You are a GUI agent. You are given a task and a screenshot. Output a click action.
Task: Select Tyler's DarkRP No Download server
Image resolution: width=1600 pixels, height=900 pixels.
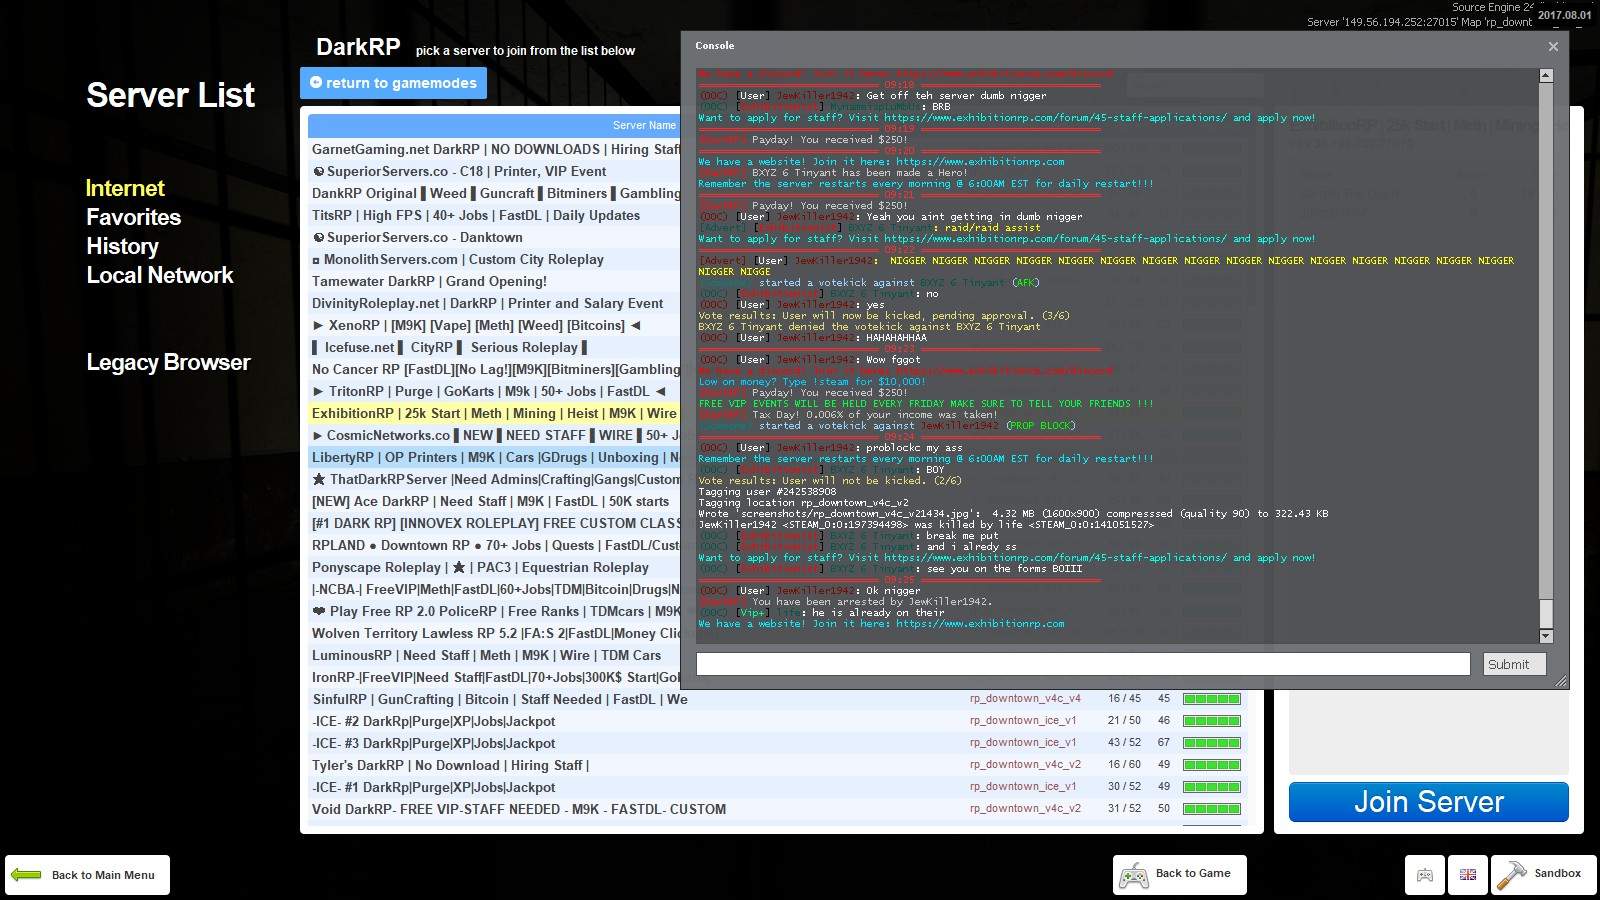point(778,765)
